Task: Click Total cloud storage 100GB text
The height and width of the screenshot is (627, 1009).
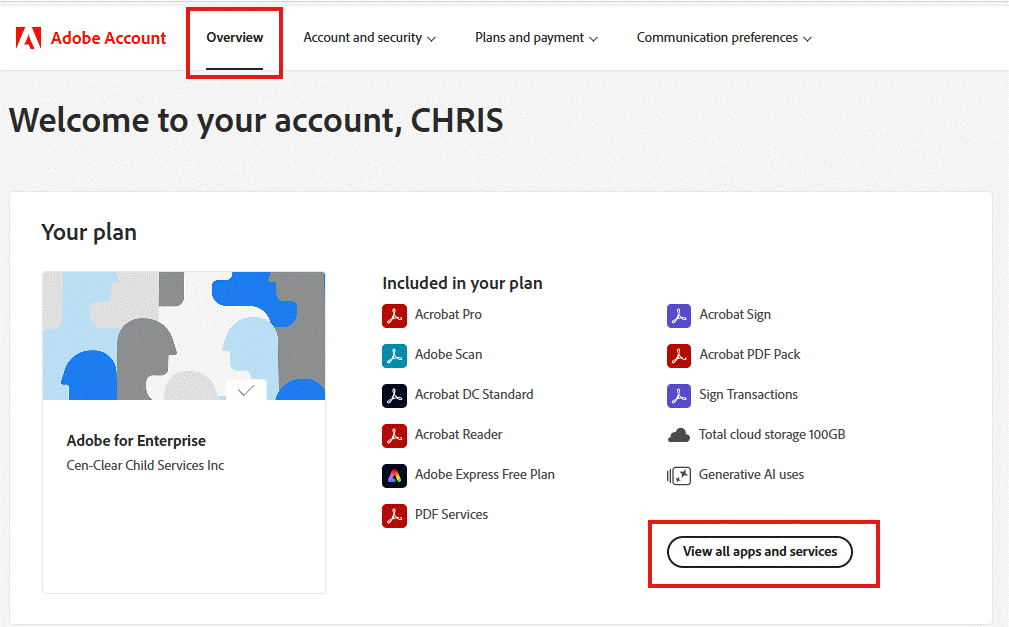Action: point(772,435)
